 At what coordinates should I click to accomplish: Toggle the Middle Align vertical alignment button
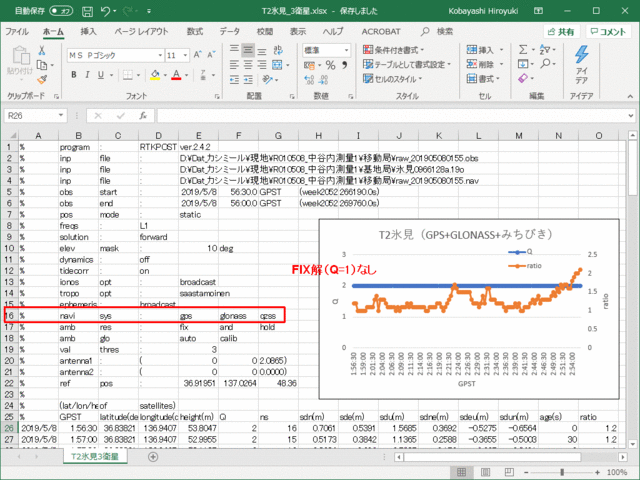tap(248, 50)
